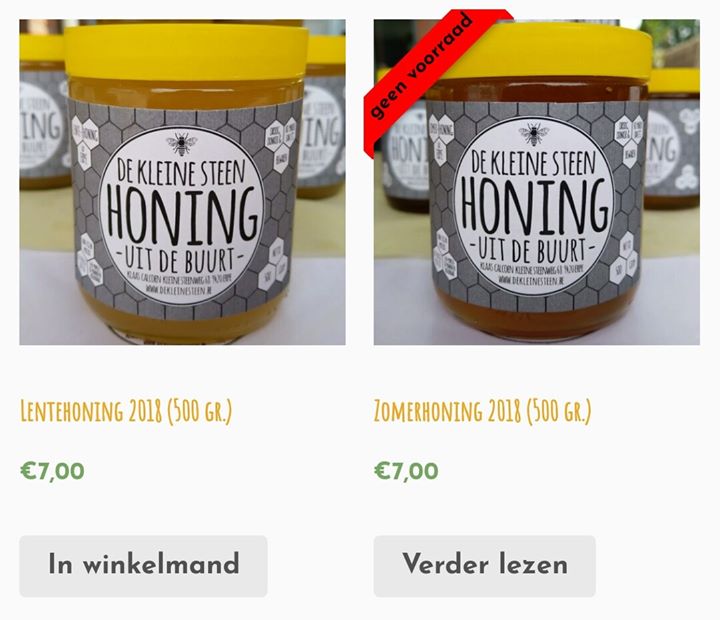Select the €7,00 price under Zomerhoning
The image size is (720, 620).
coord(406,471)
